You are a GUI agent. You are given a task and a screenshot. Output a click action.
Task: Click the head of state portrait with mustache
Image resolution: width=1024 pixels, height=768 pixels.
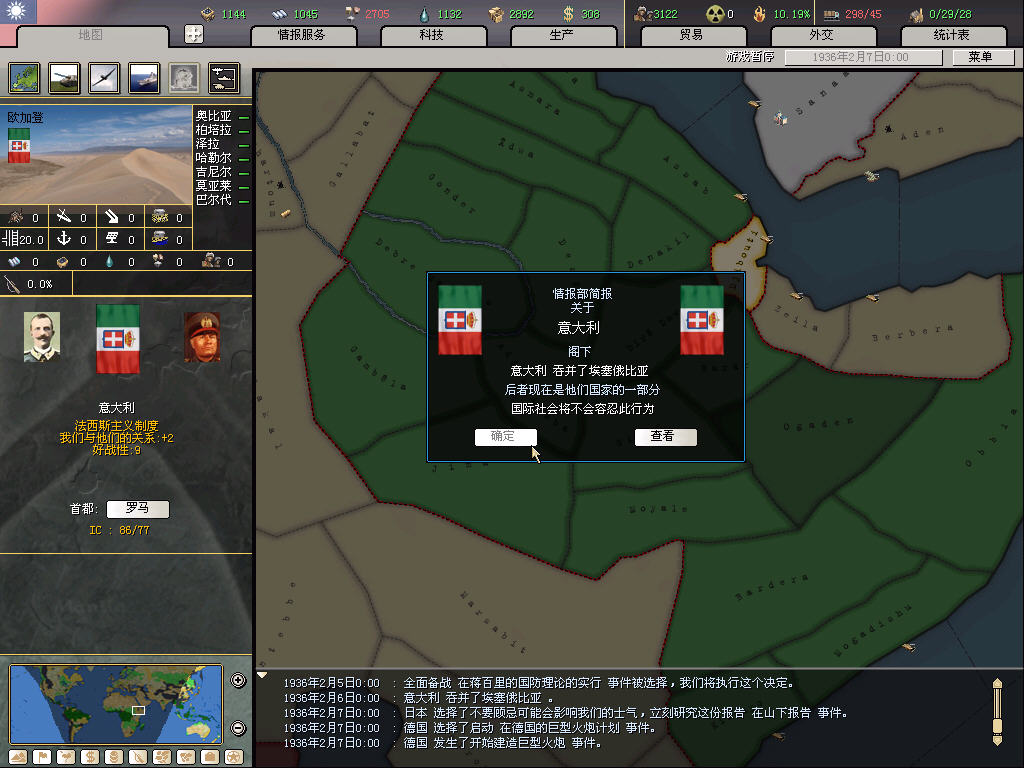coord(42,336)
